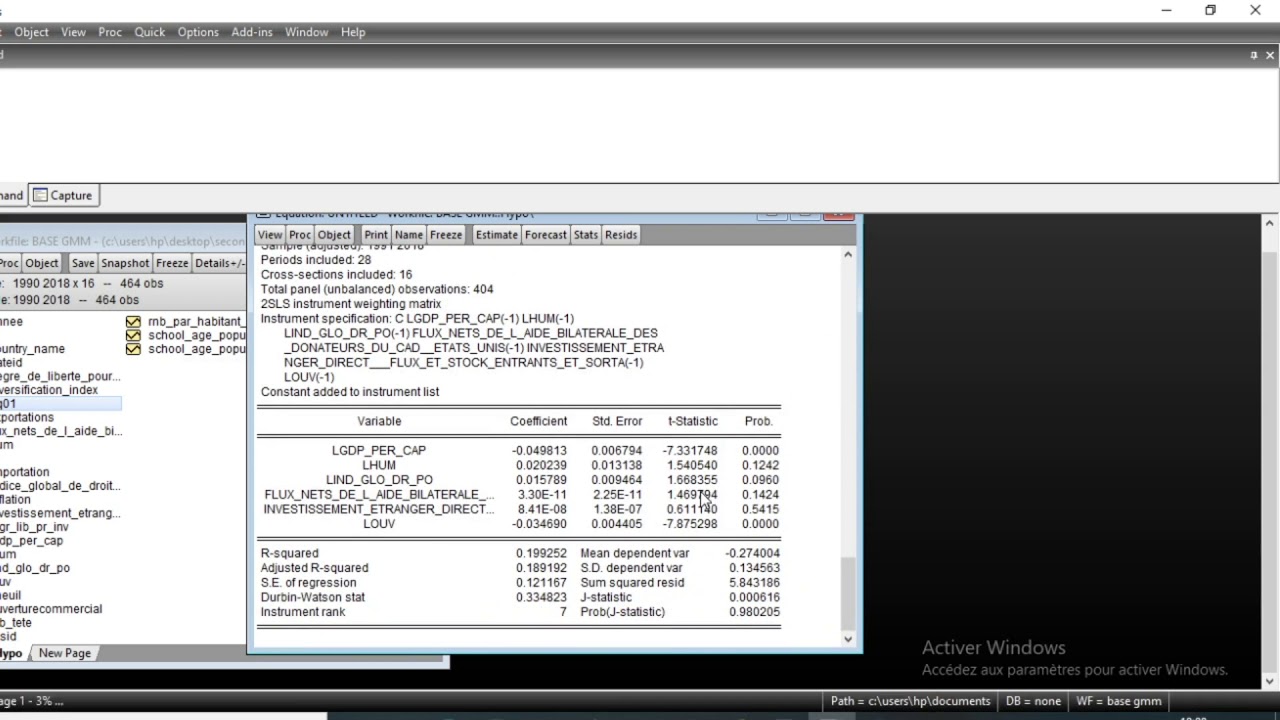Switch to the New Page workfile tab

(65, 653)
